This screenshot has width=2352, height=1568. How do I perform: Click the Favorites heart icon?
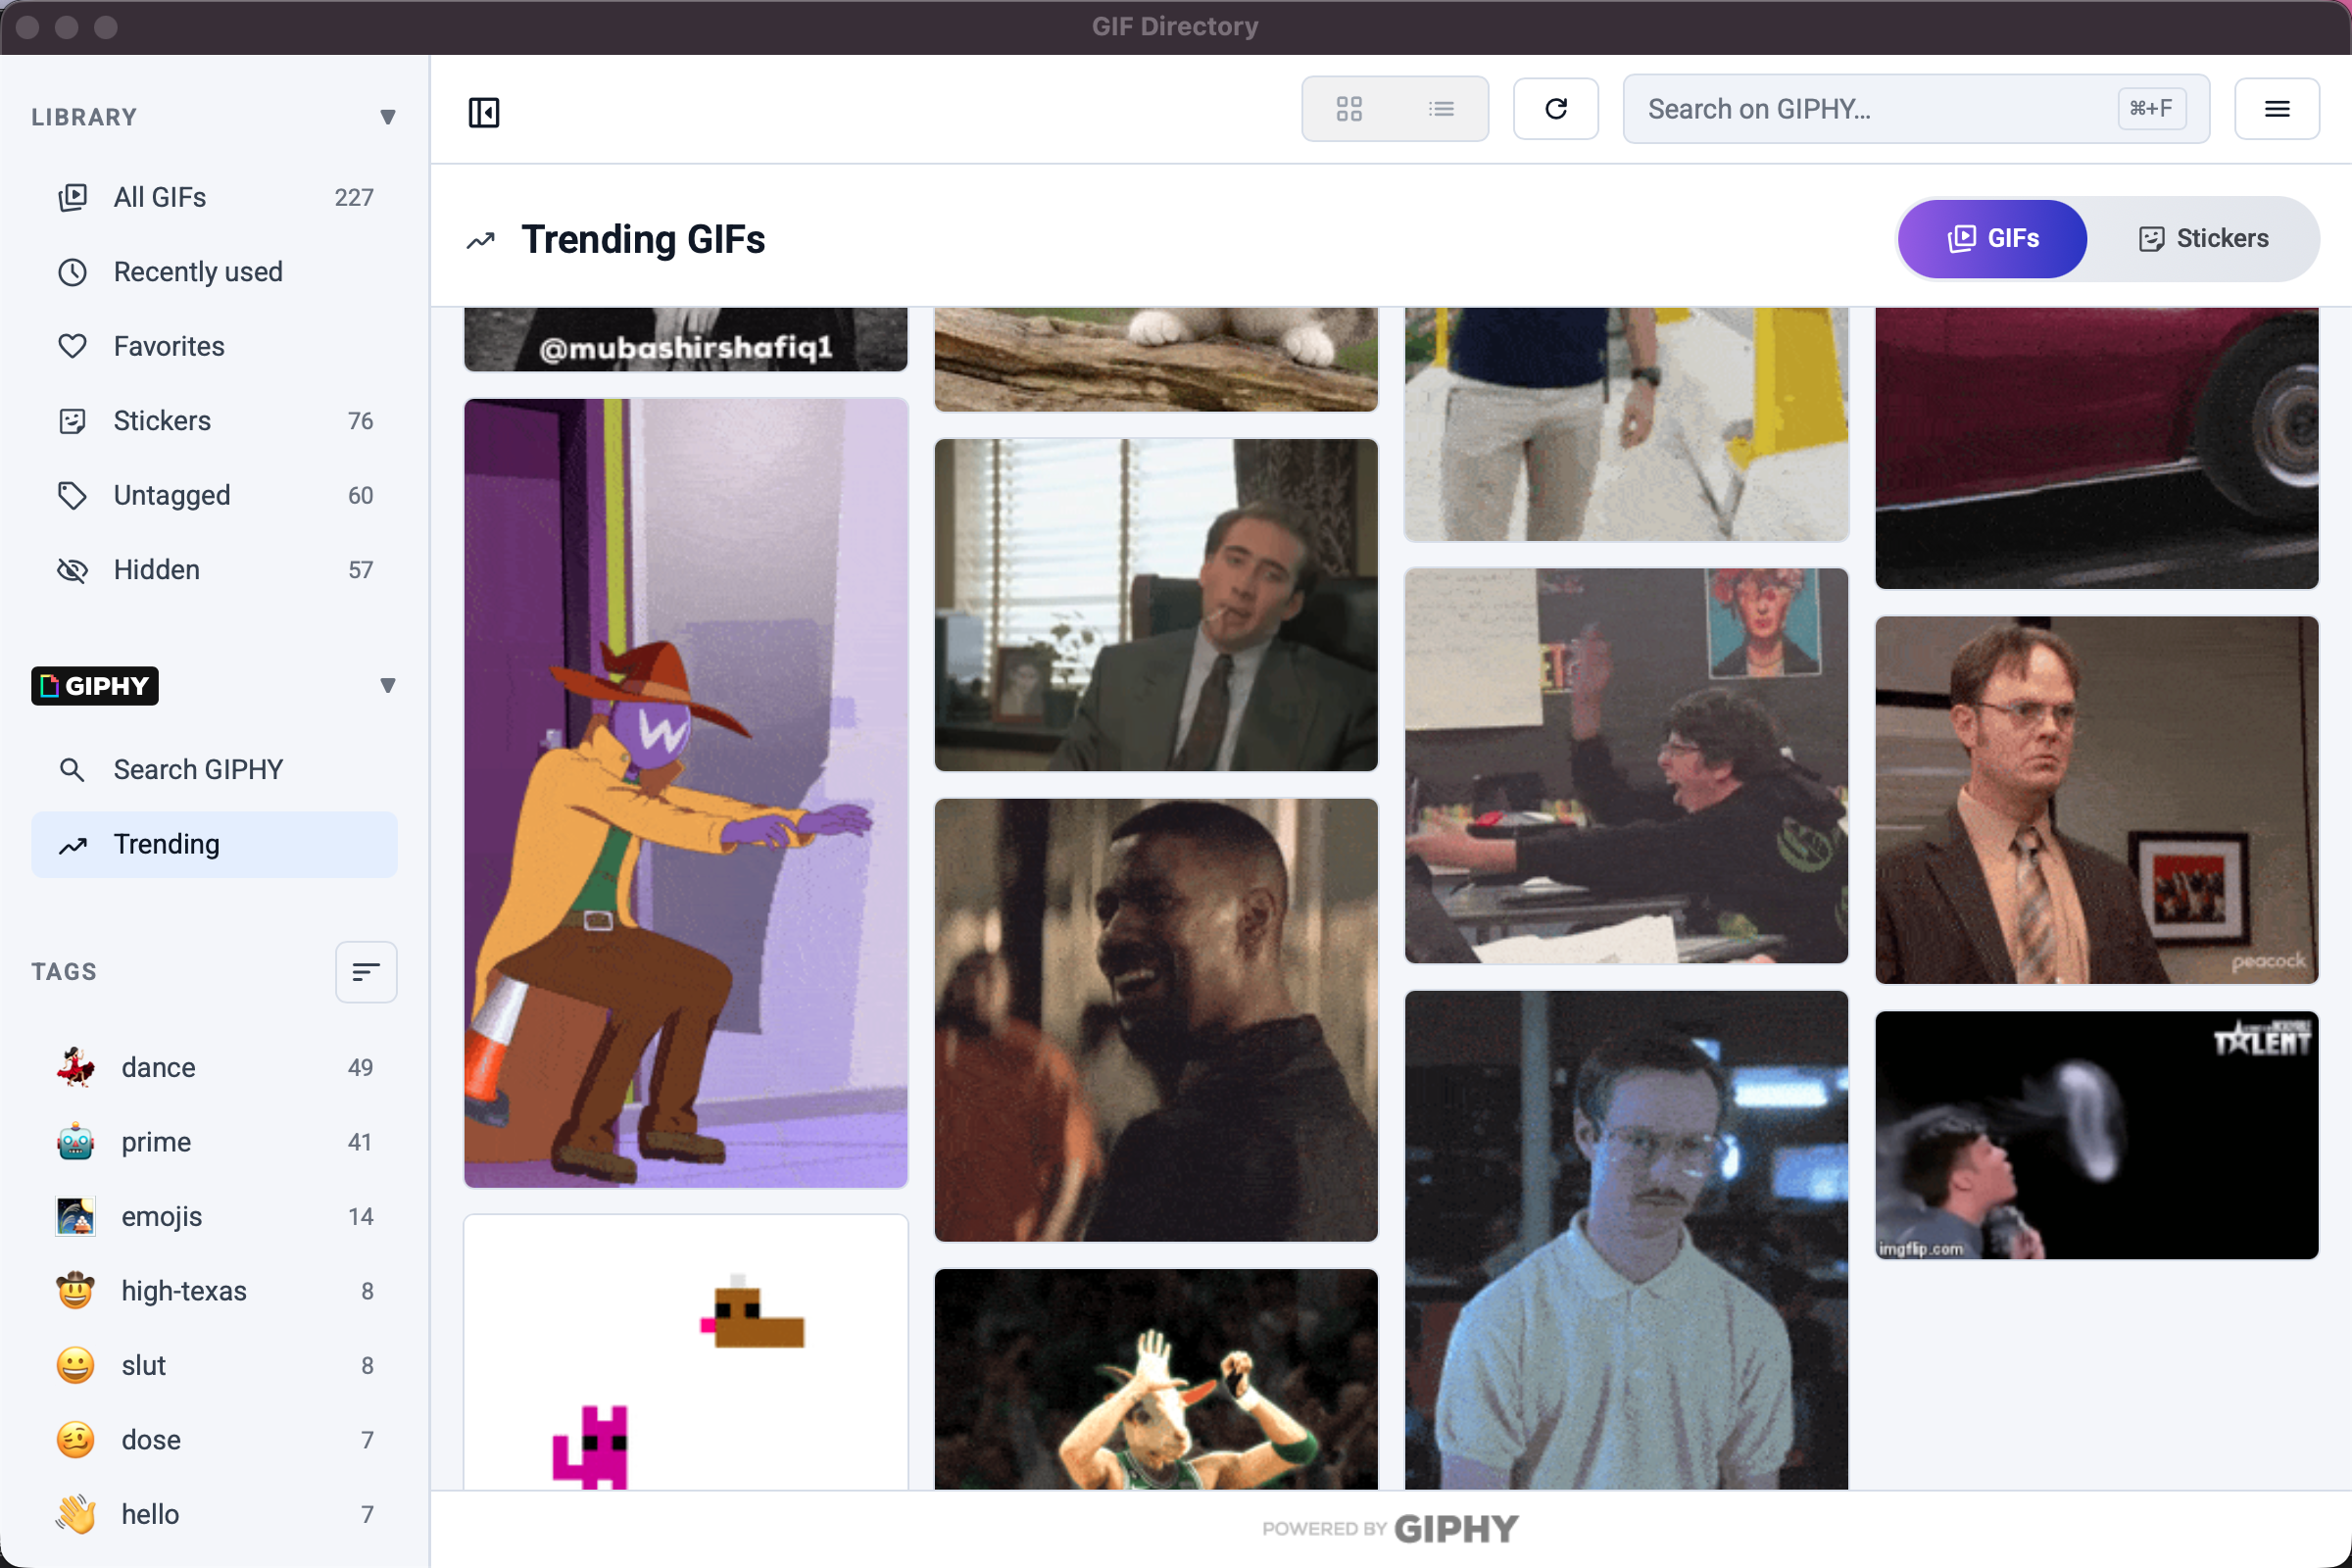click(x=72, y=346)
